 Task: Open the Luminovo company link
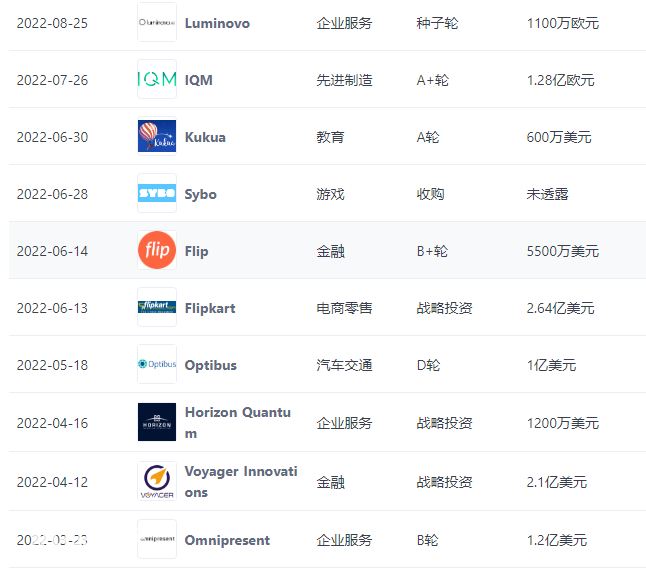tap(217, 23)
